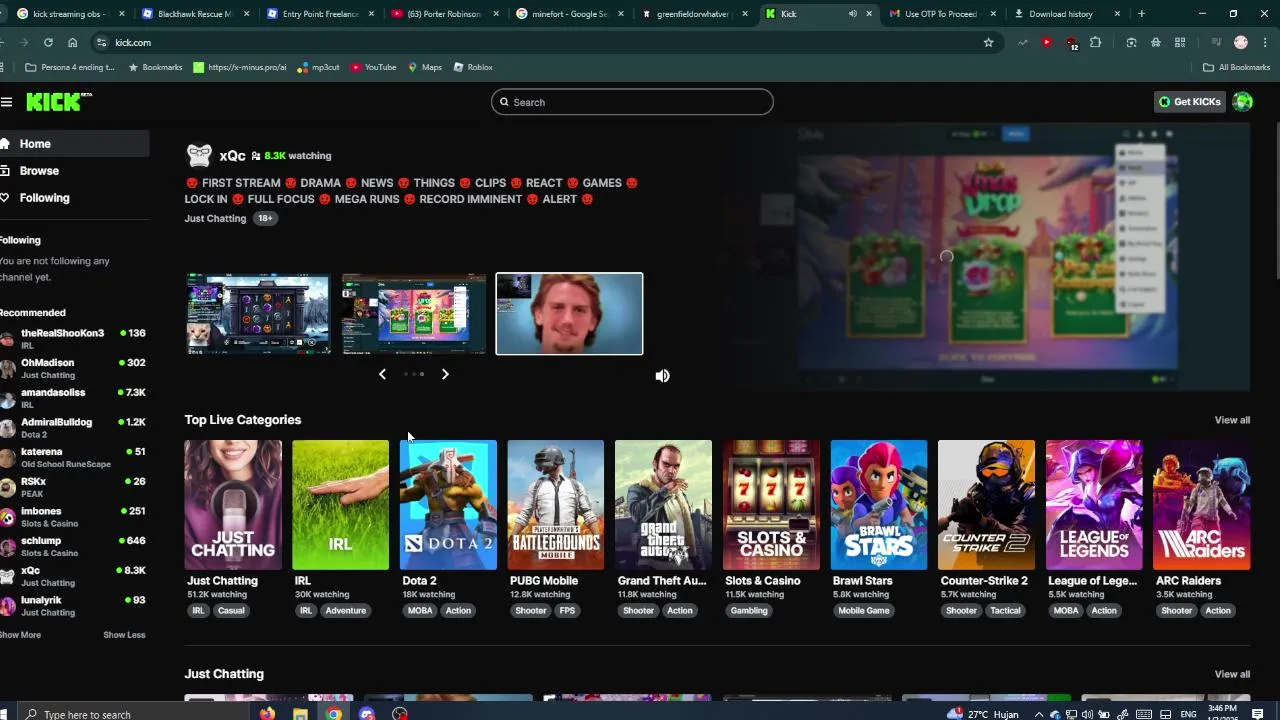
Task: Open the mp3cut bookmark
Action: tap(319, 67)
